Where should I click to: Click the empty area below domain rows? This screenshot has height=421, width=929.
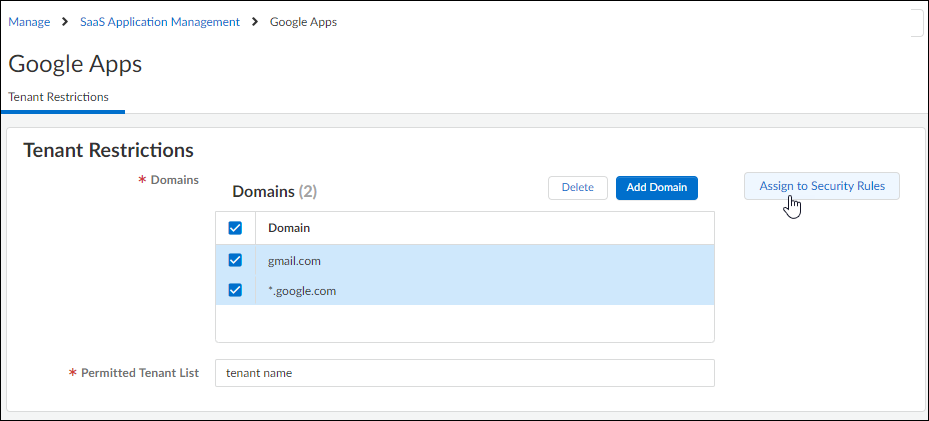click(464, 324)
